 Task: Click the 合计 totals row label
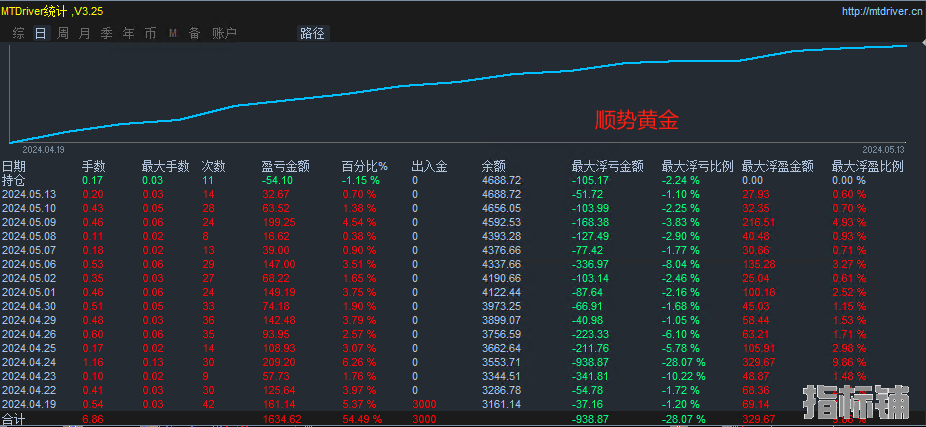pos(15,420)
